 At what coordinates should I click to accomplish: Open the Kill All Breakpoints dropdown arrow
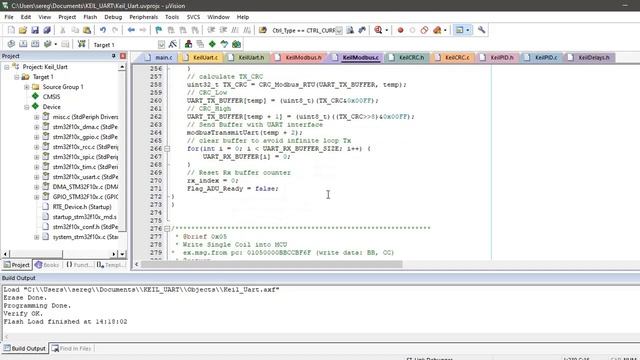coord(445,30)
